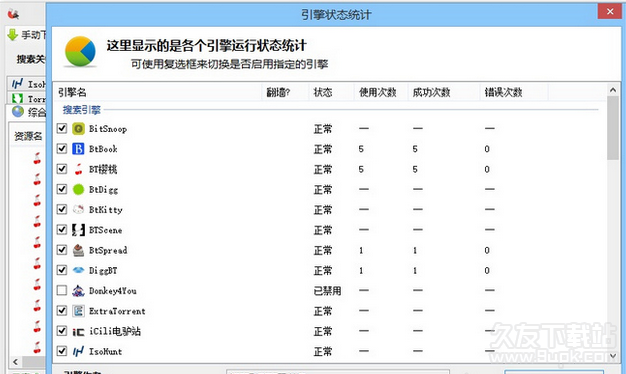
Task: Click the green download arrow in main window
Action: coord(12,35)
